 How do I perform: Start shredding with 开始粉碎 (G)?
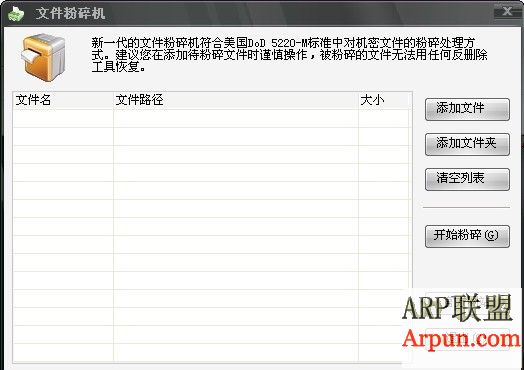[x=467, y=236]
